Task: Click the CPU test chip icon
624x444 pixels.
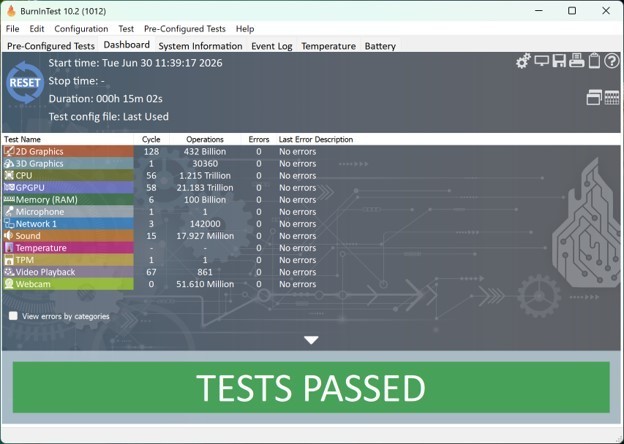Action: click(9, 175)
